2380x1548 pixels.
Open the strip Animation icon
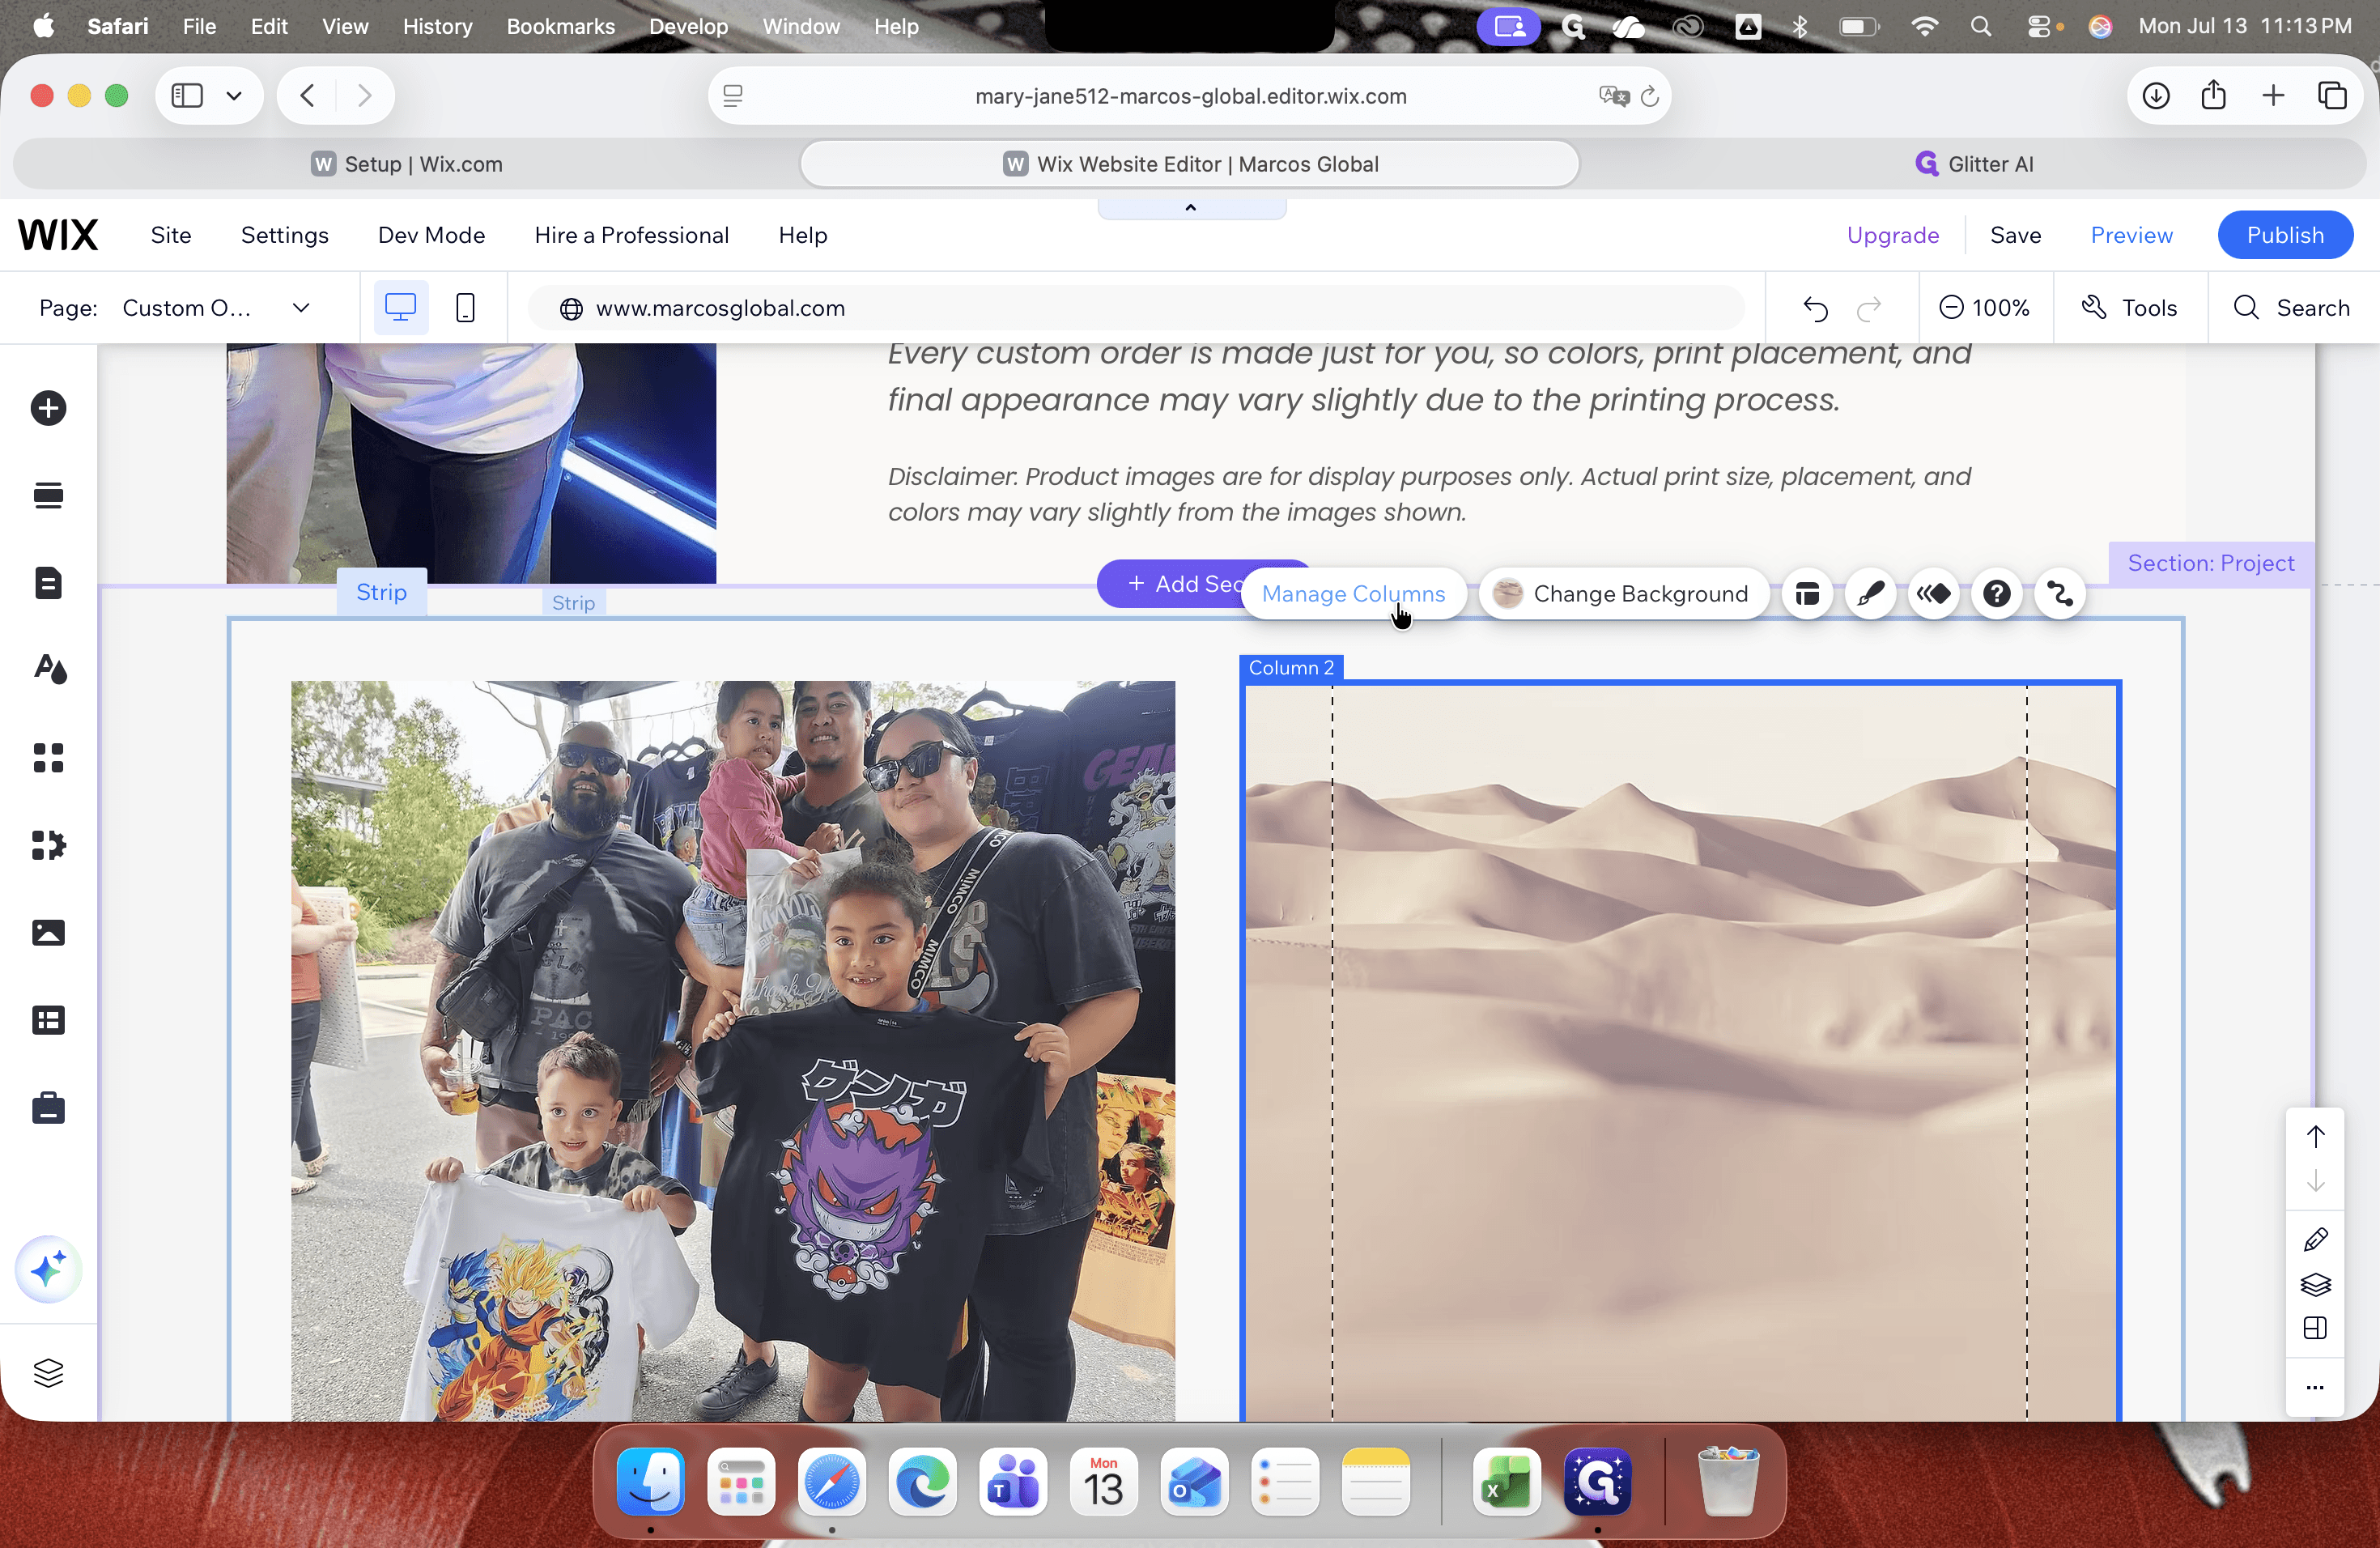coord(1933,594)
